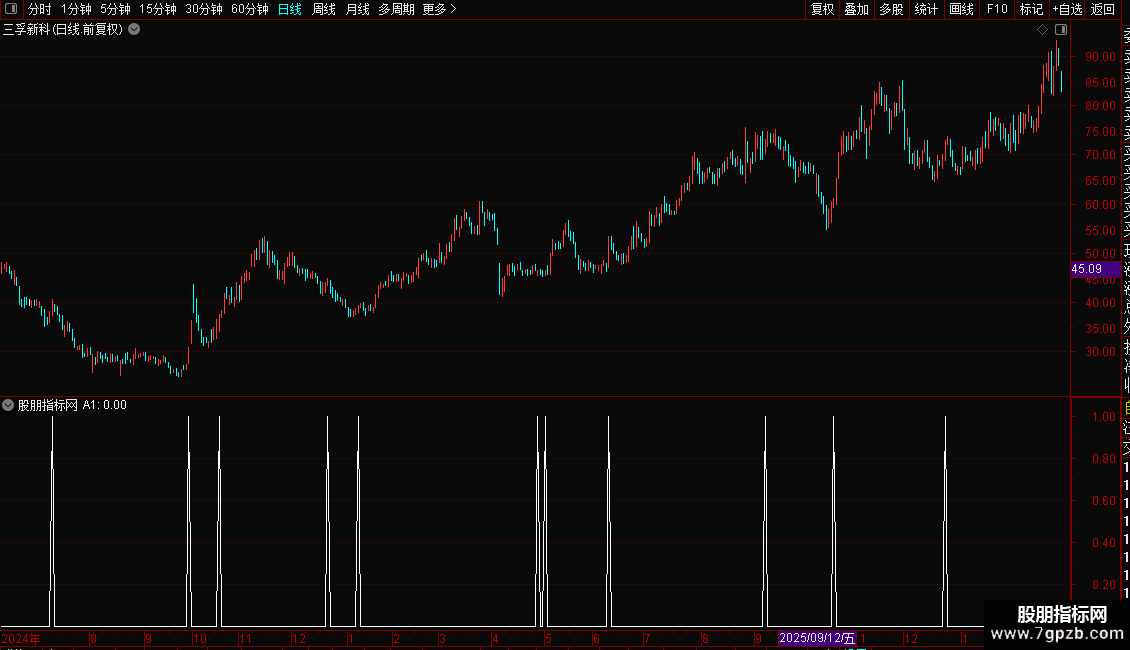Click the 45.09 price label
This screenshot has height=650, width=1130.
click(x=1095, y=269)
